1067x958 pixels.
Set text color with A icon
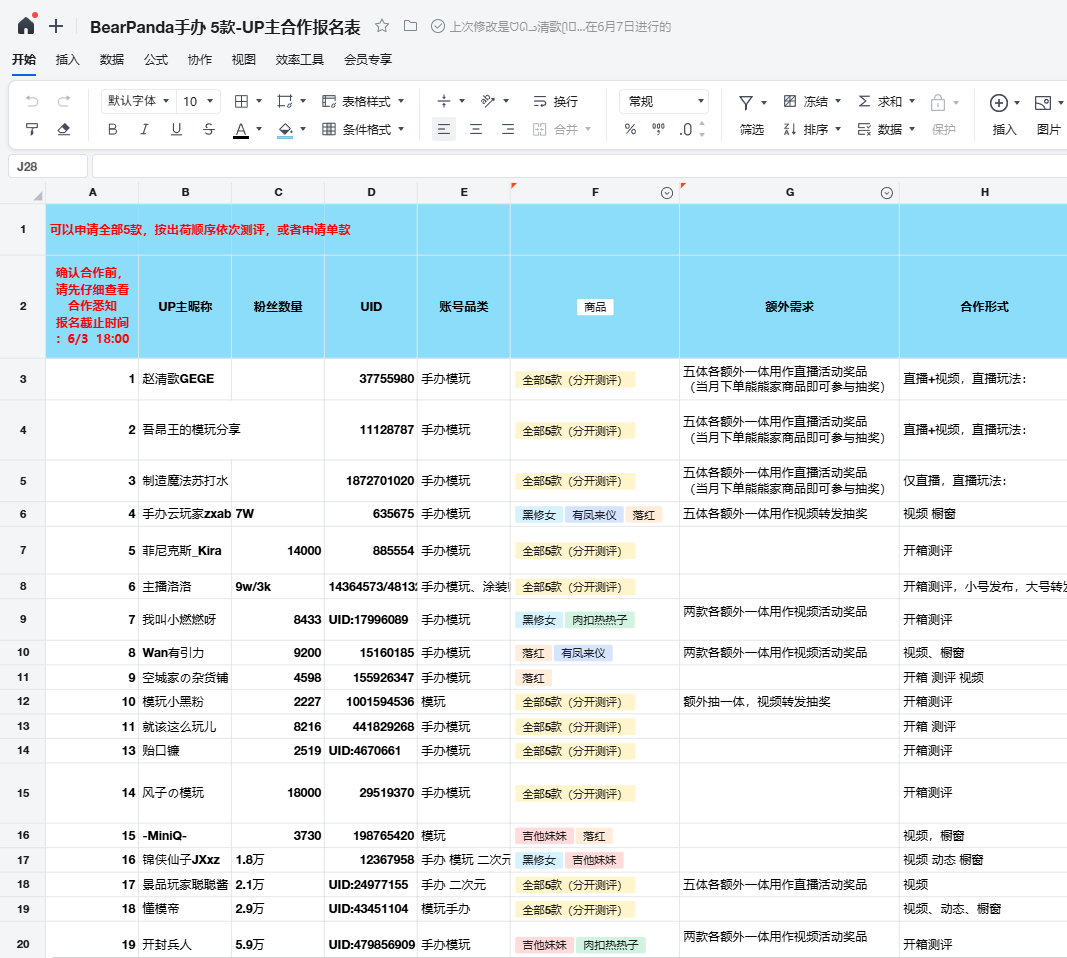241,129
